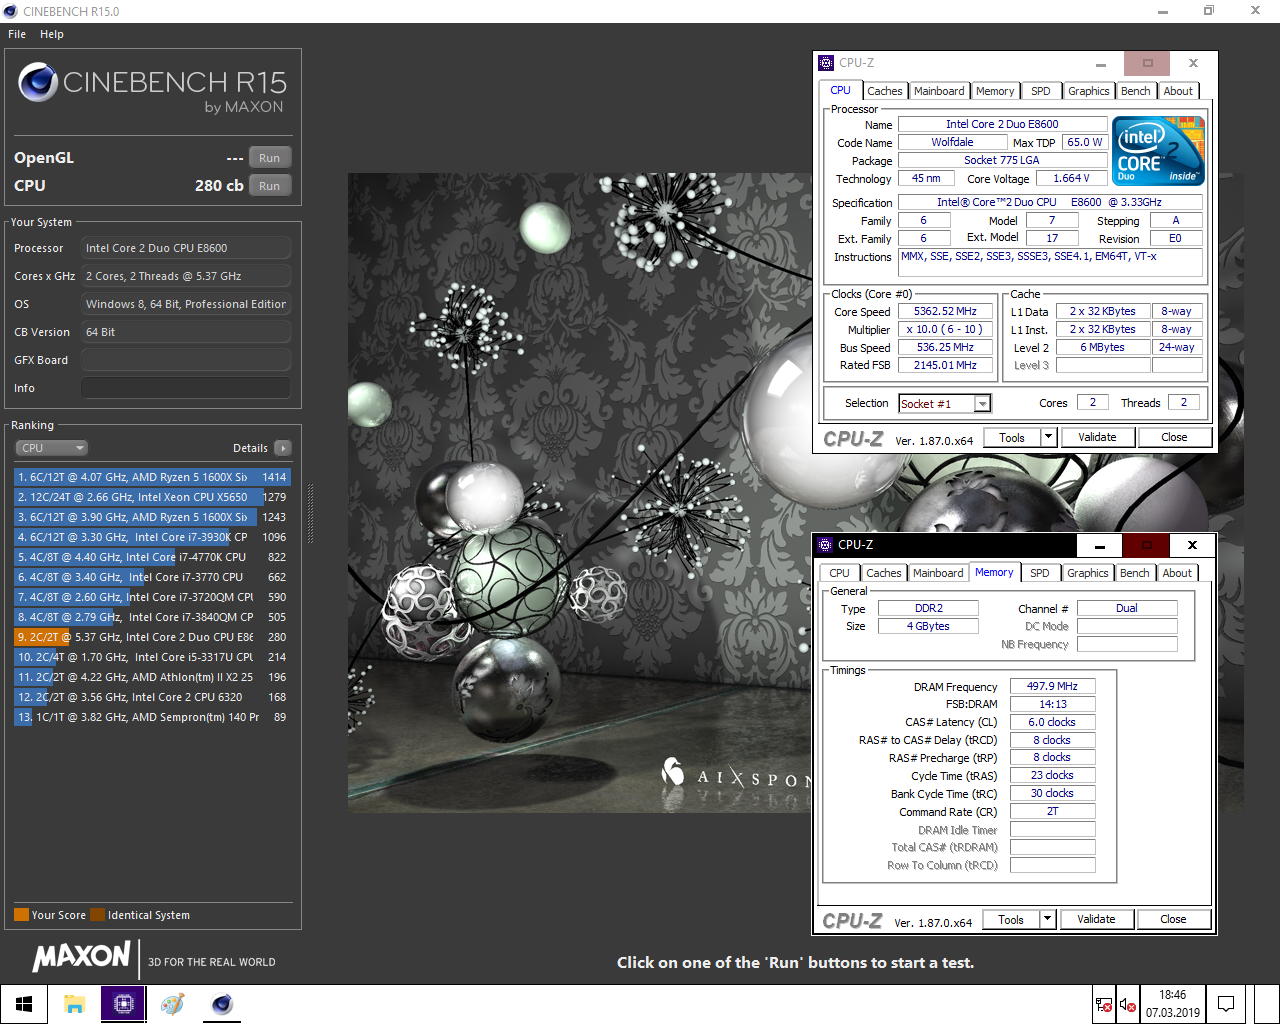The height and width of the screenshot is (1024, 1280).
Task: Click the Core Voltage value 1.664 V
Action: point(1071,178)
